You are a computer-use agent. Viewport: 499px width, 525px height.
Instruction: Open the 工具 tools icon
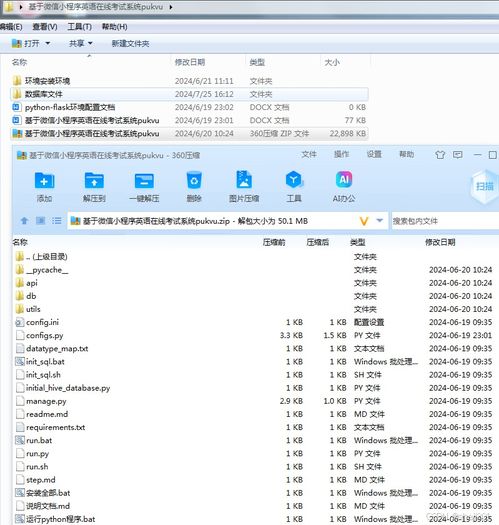click(x=294, y=180)
